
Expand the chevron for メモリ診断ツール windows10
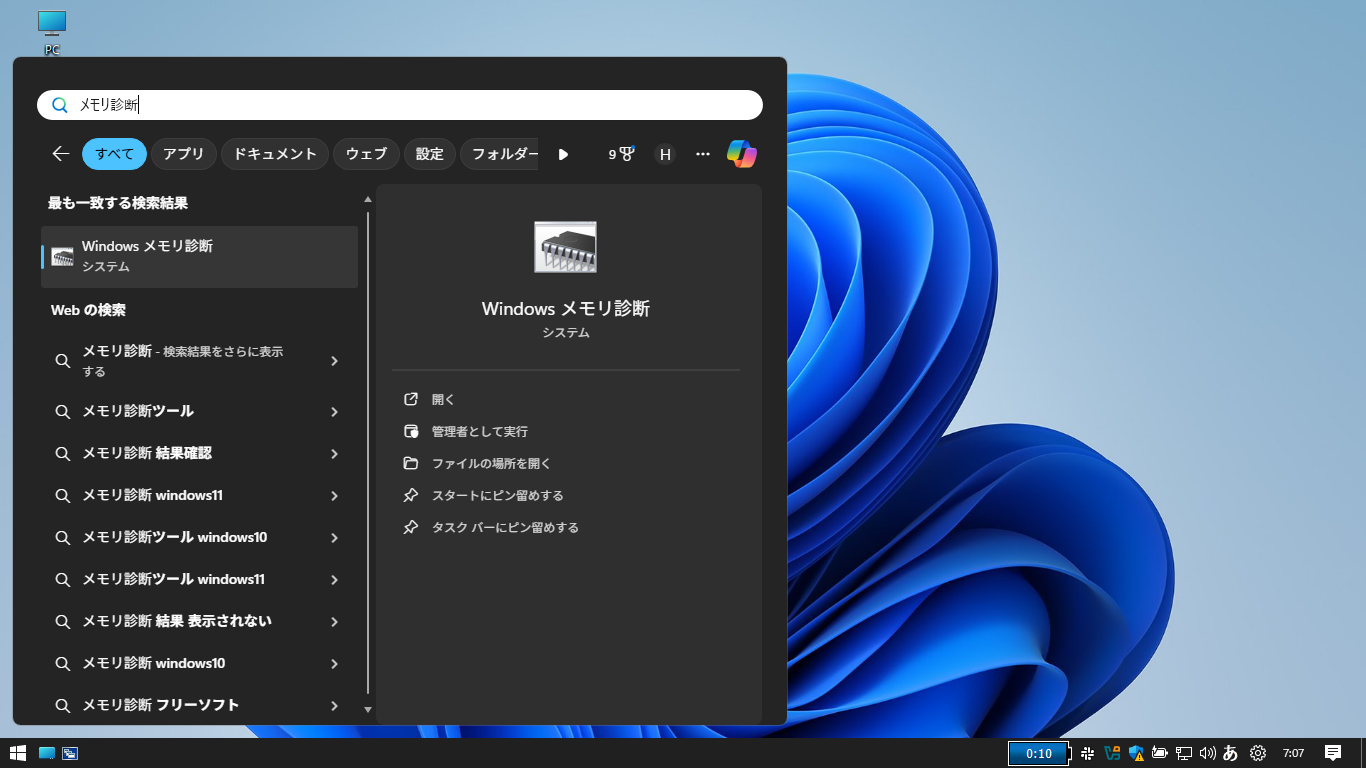[x=334, y=538]
